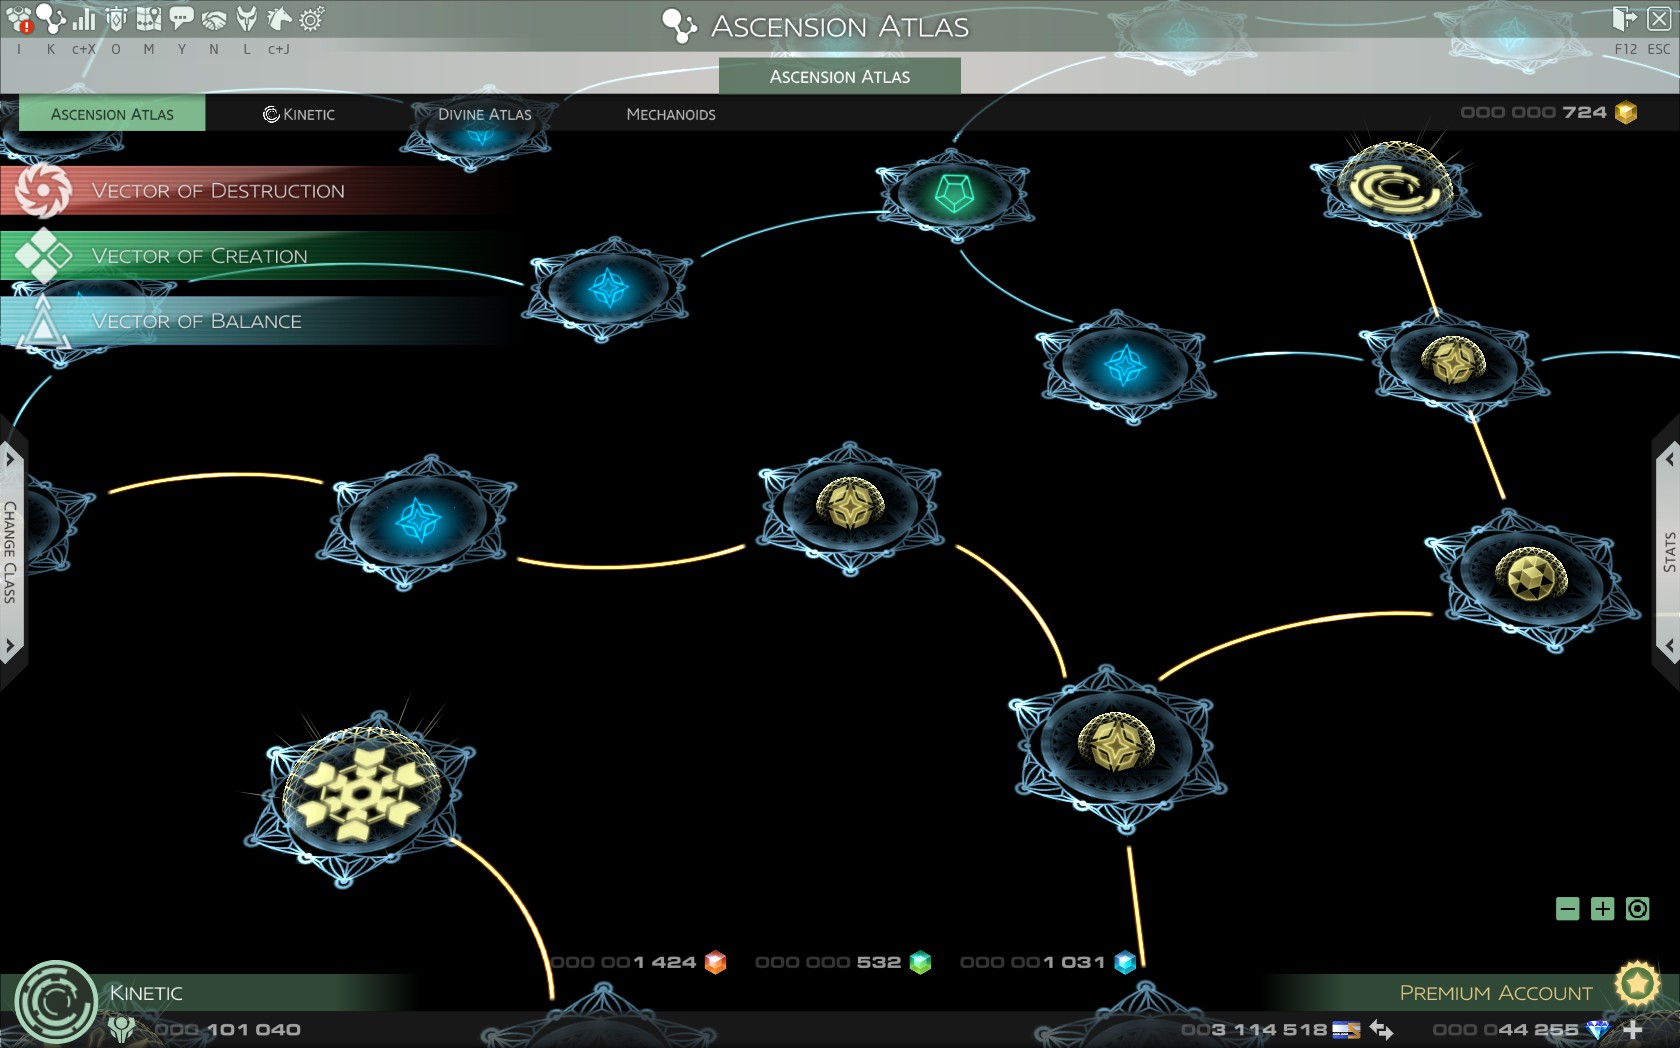Viewport: 1680px width, 1048px height.
Task: Open the banner icon with hotkey O
Action: coord(116,19)
